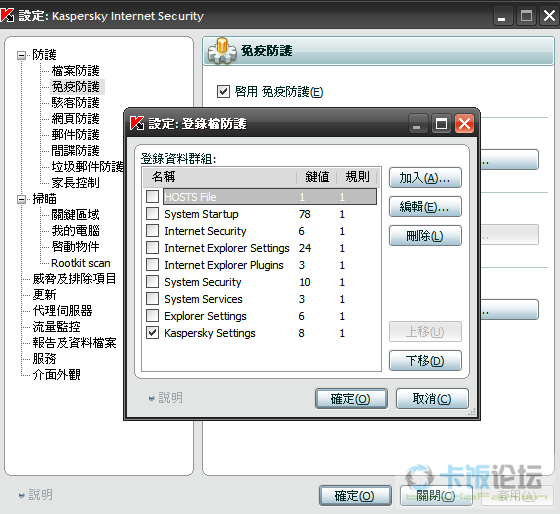Viewport: 560px width, 514px height.
Task: Sort by 名稱 column header
Action: coord(220,177)
